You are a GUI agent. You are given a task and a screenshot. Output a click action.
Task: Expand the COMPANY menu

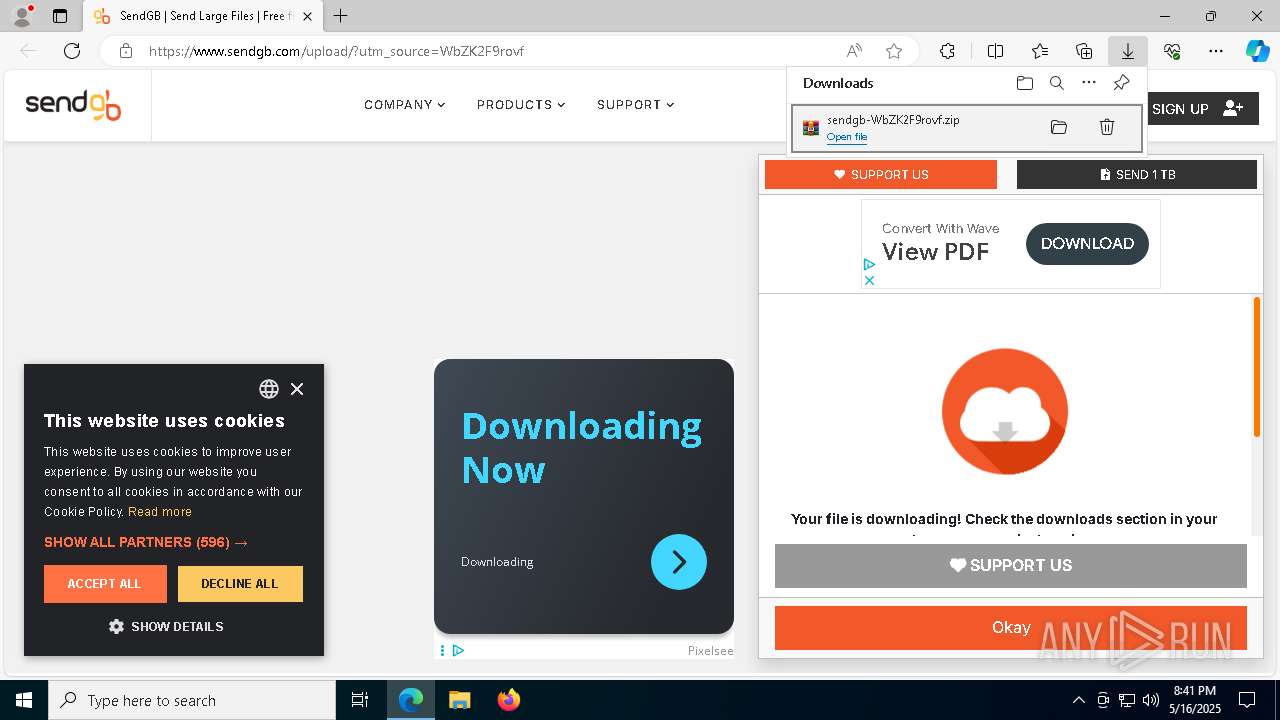405,105
